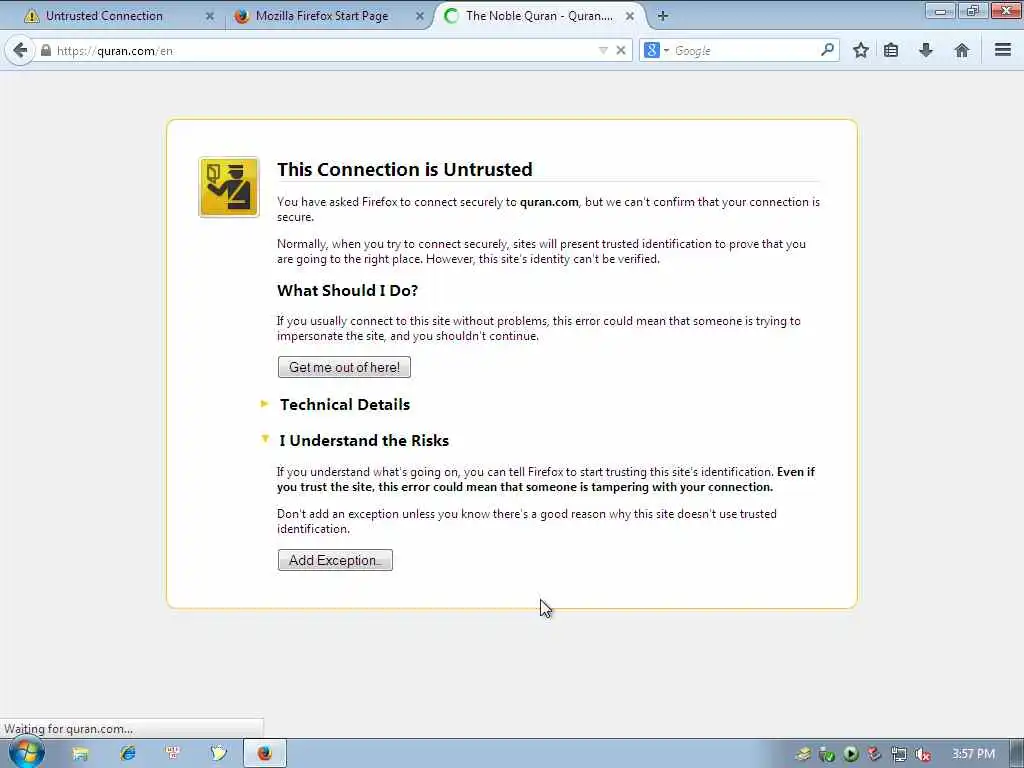Launch Internet Explorer from the taskbar

(127, 754)
